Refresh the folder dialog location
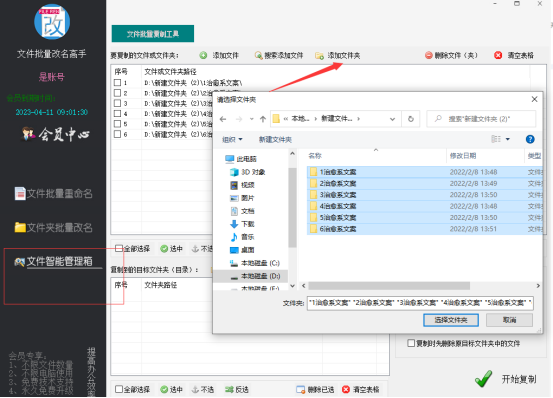The height and width of the screenshot is (398, 553). (411, 119)
